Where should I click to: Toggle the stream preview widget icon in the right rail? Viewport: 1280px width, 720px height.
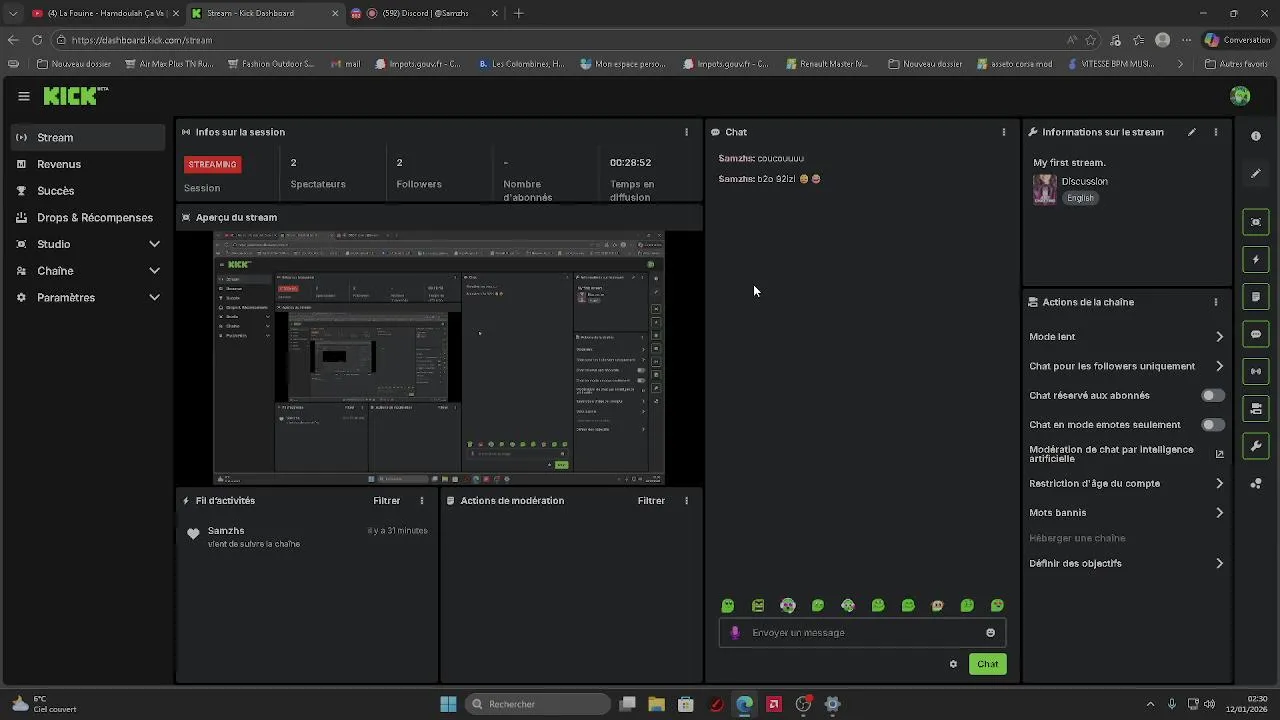click(1256, 222)
